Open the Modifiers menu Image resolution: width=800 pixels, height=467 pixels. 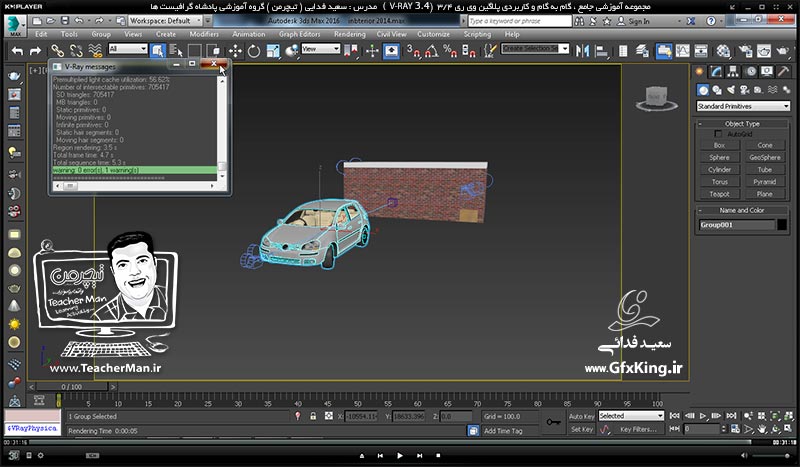click(204, 34)
